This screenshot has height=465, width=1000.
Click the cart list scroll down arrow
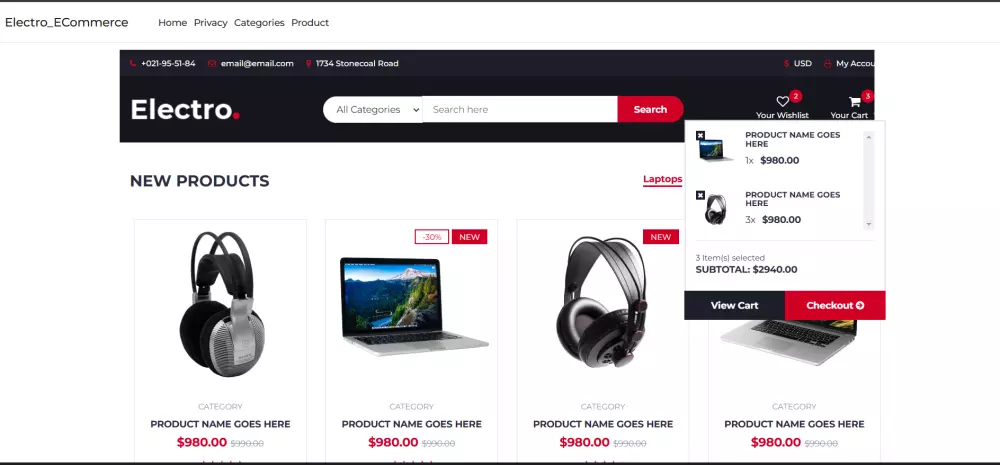click(869, 225)
